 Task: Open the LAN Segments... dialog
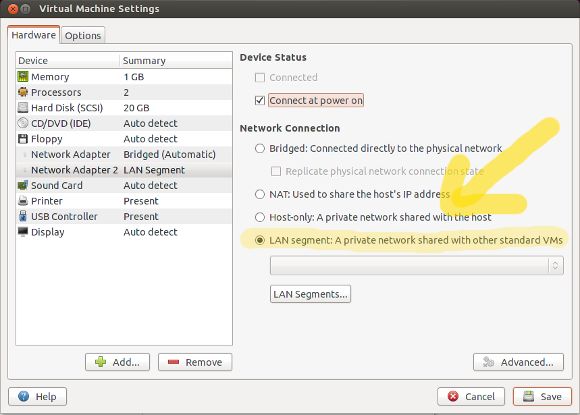point(310,294)
